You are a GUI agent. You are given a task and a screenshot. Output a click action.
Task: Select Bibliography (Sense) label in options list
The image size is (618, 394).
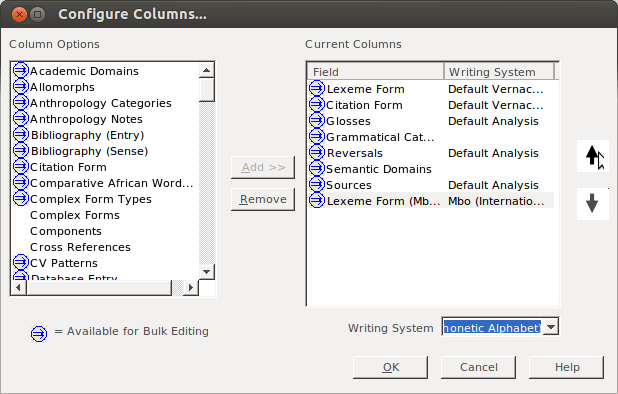point(89,151)
